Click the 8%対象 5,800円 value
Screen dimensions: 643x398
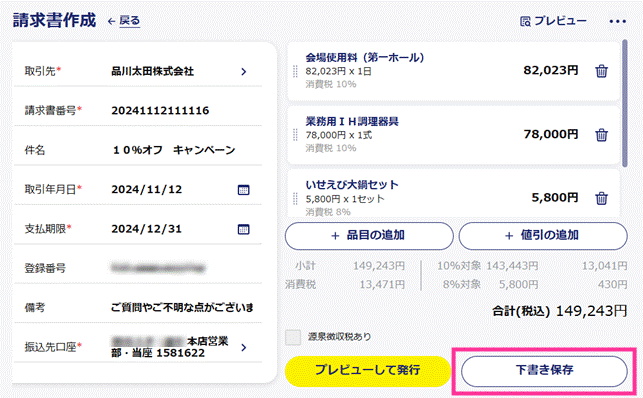click(518, 284)
